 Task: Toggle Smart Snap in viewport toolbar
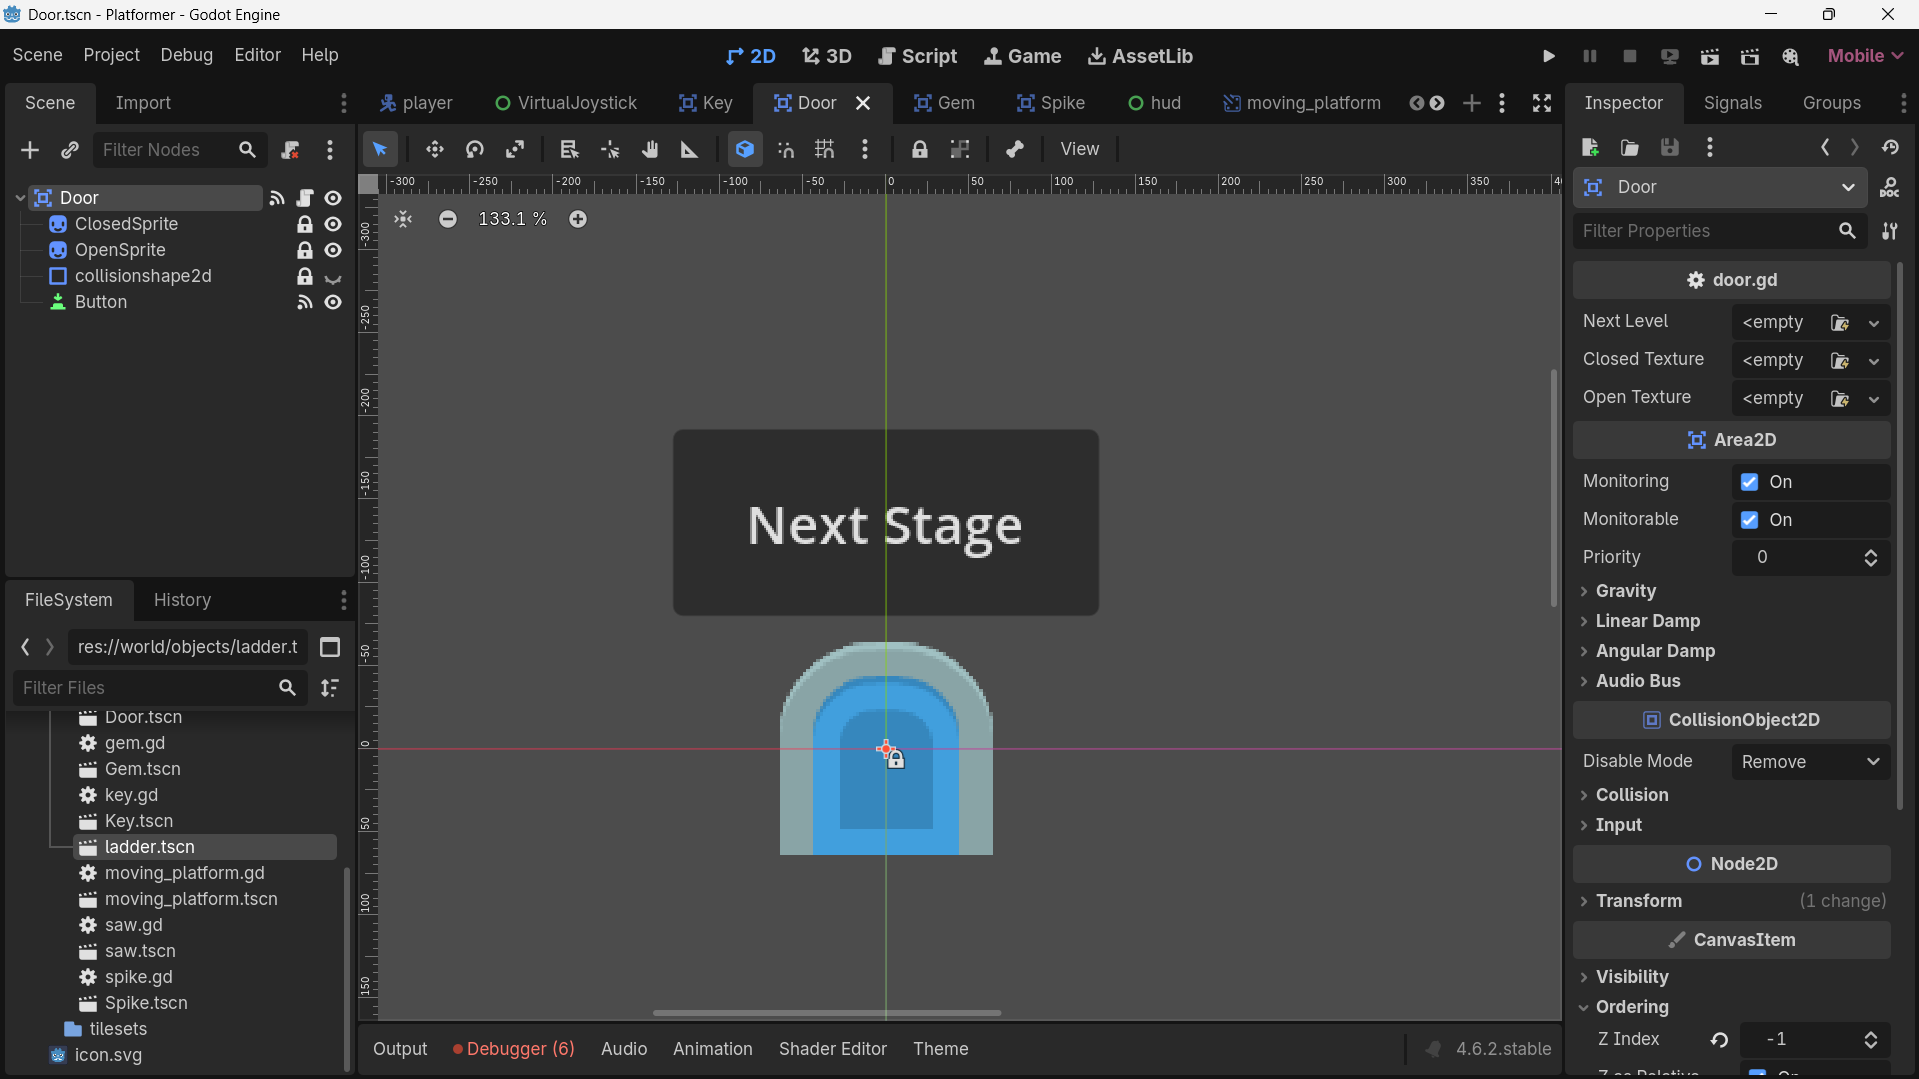786,149
